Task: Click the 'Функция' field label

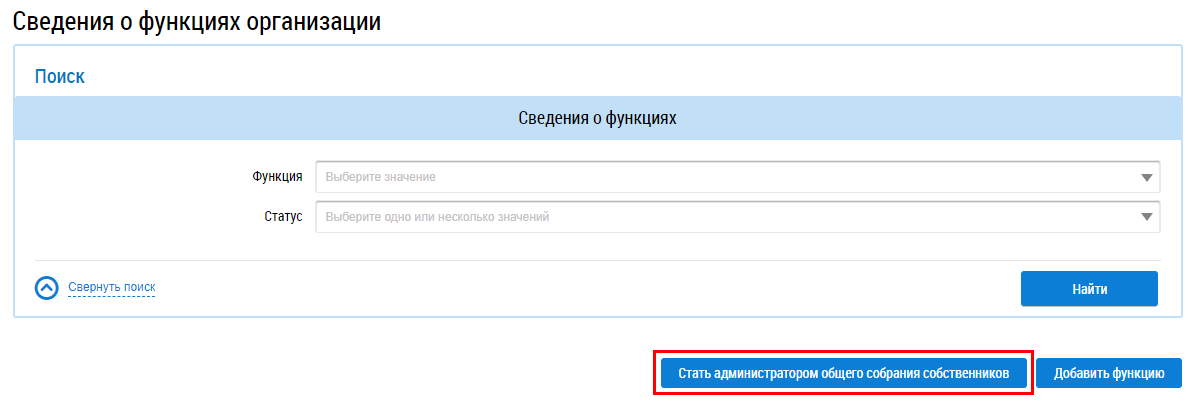Action: pos(278,177)
